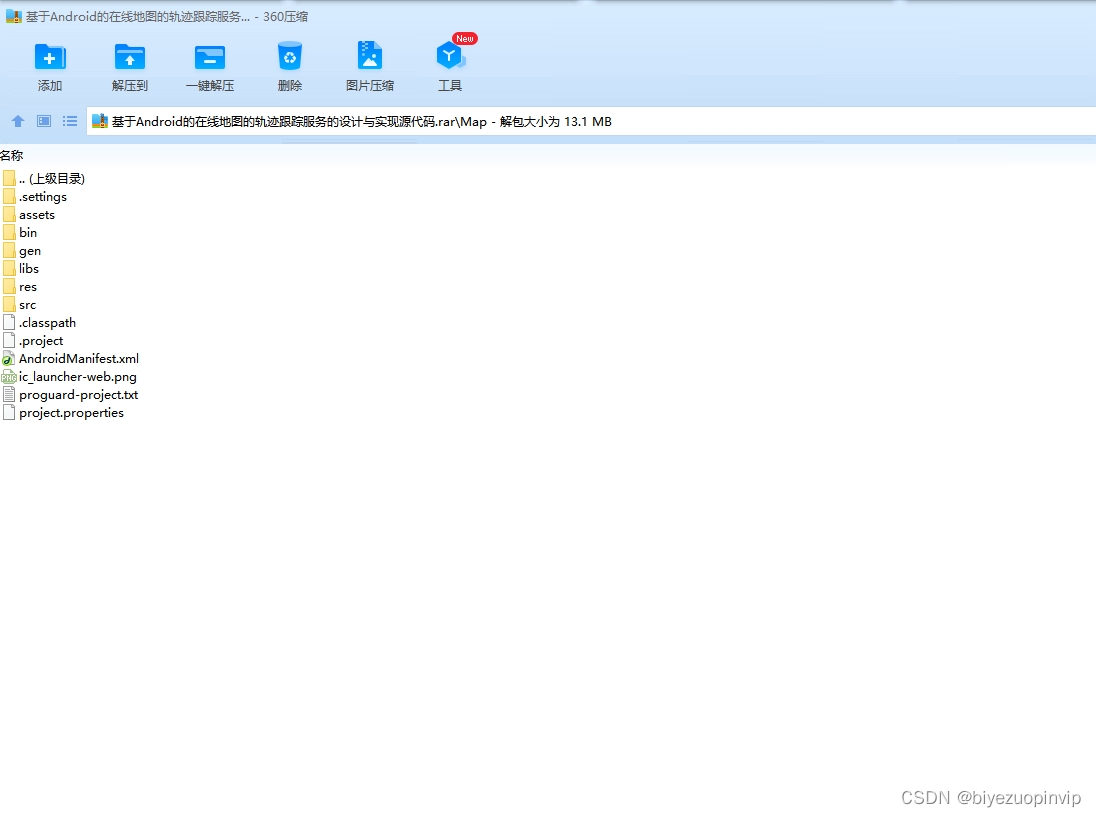The image size is (1096, 817).
Task: Click the window title text '360压缩'
Action: [285, 16]
